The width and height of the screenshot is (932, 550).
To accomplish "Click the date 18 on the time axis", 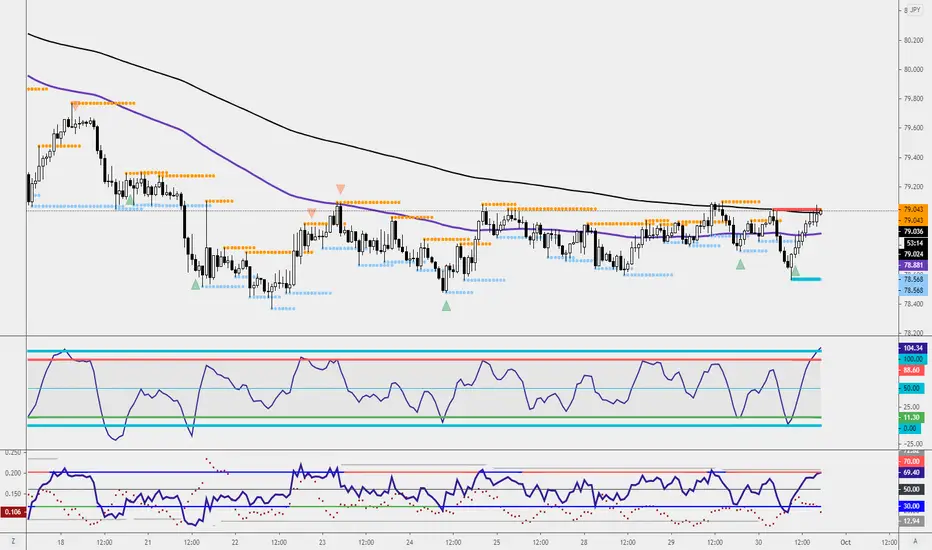I will click(61, 542).
